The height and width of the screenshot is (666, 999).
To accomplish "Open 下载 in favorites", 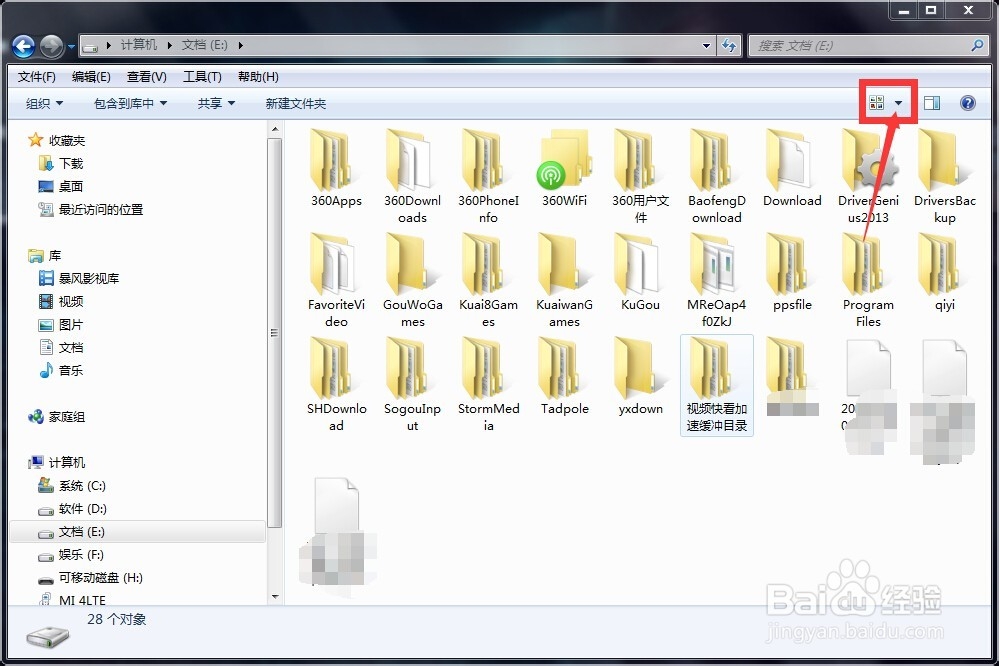I will click(61, 164).
